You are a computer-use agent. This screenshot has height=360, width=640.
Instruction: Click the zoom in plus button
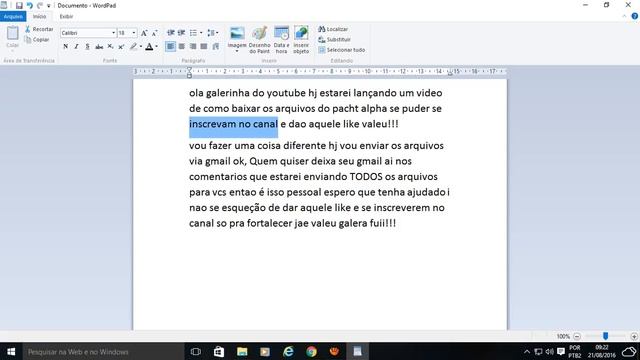click(634, 336)
